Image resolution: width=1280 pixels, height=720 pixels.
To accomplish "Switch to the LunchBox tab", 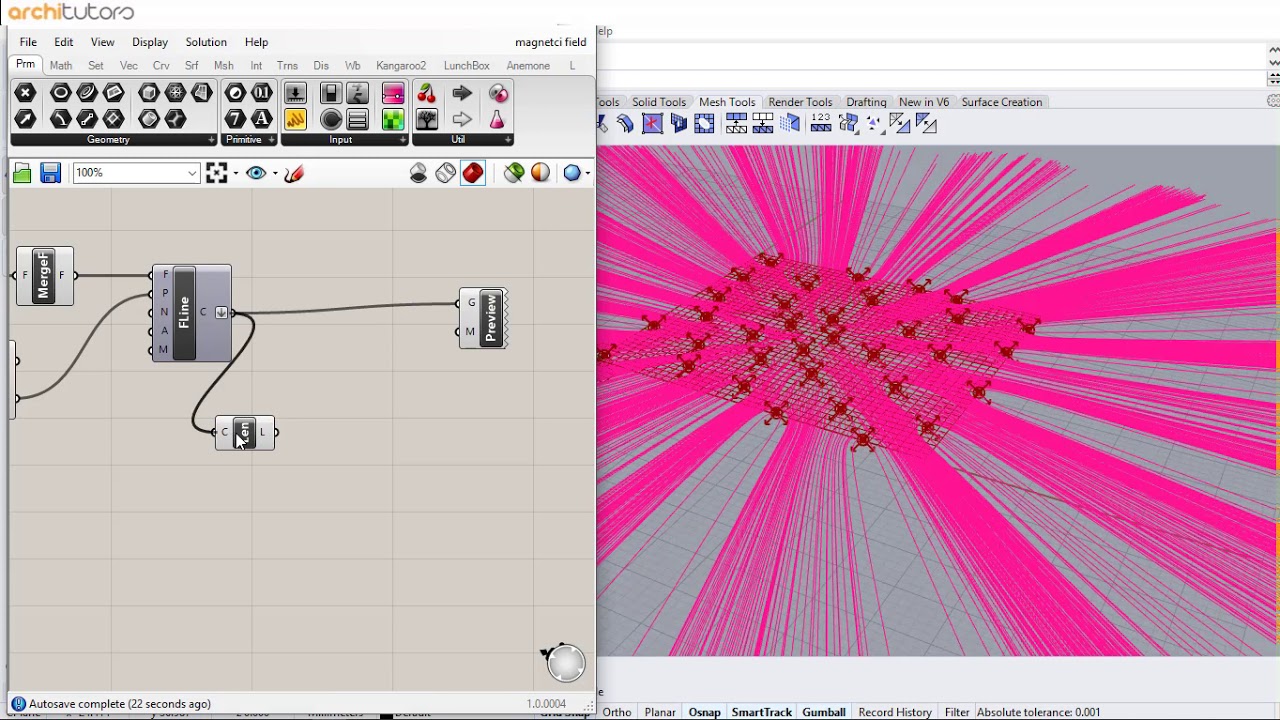I will 467,66.
